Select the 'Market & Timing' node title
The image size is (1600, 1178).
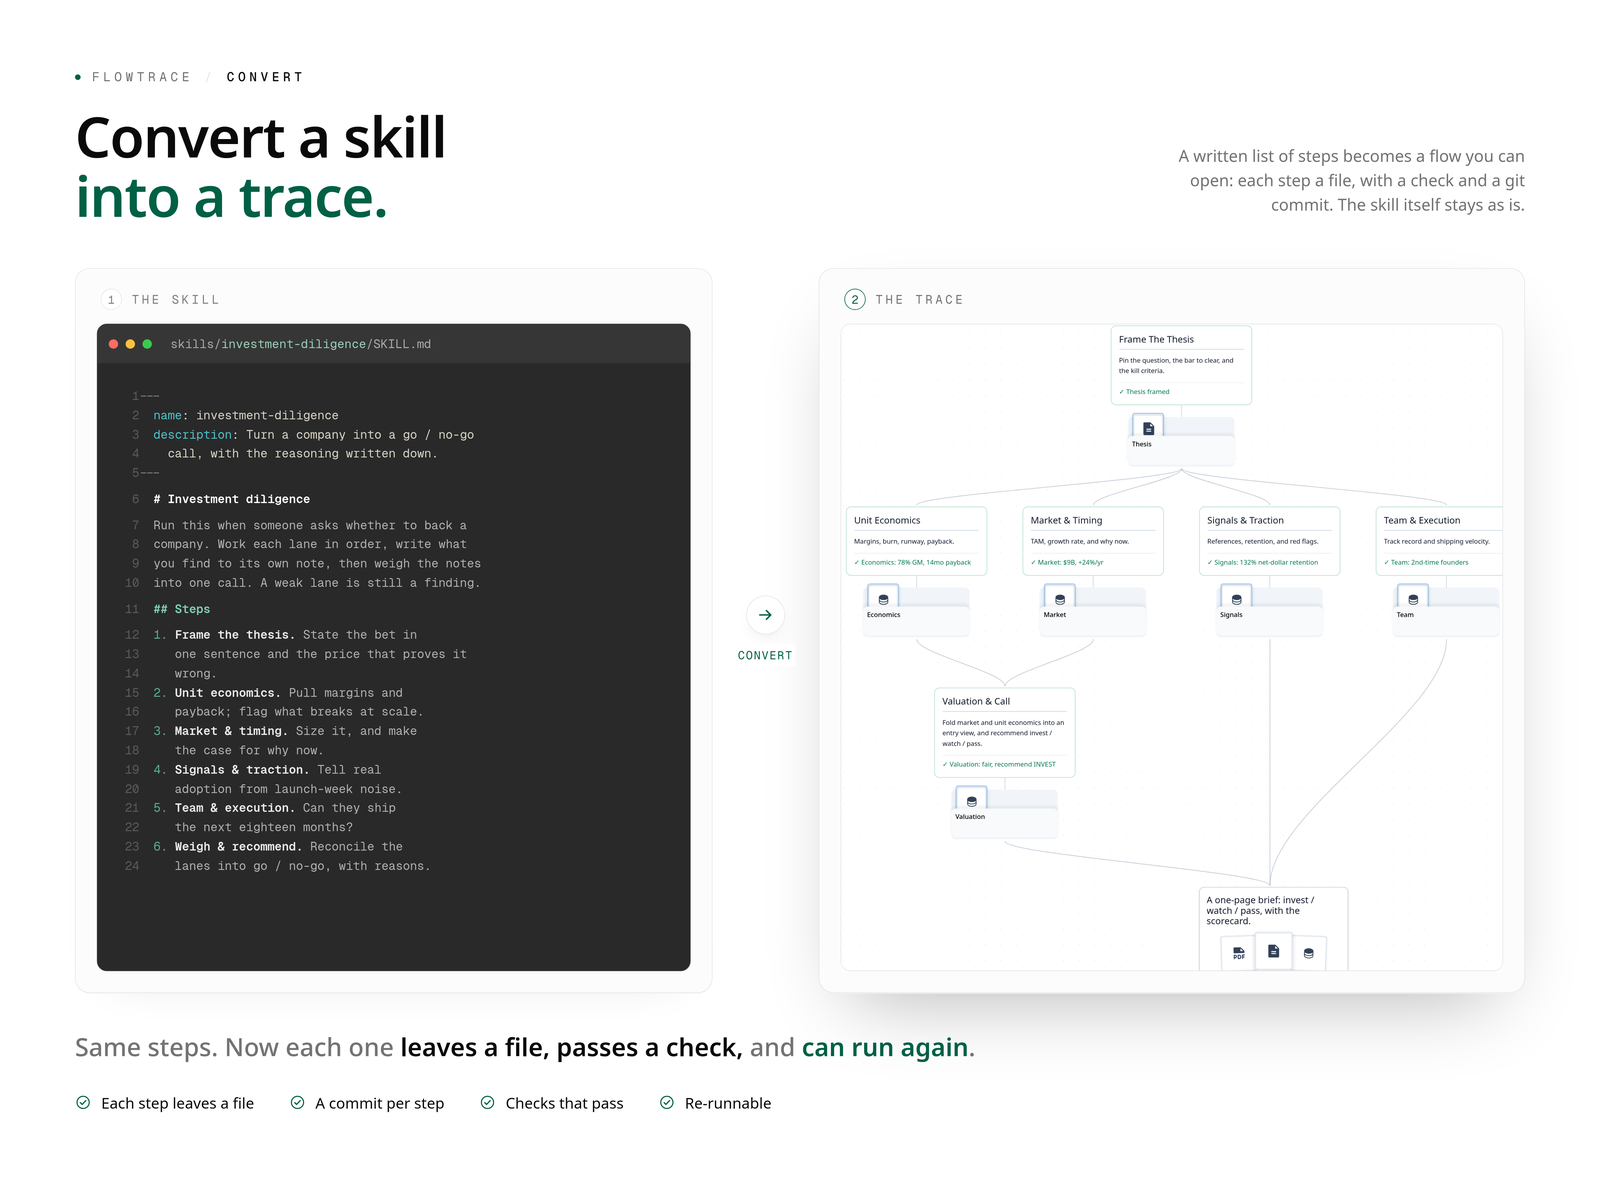(x=1066, y=520)
